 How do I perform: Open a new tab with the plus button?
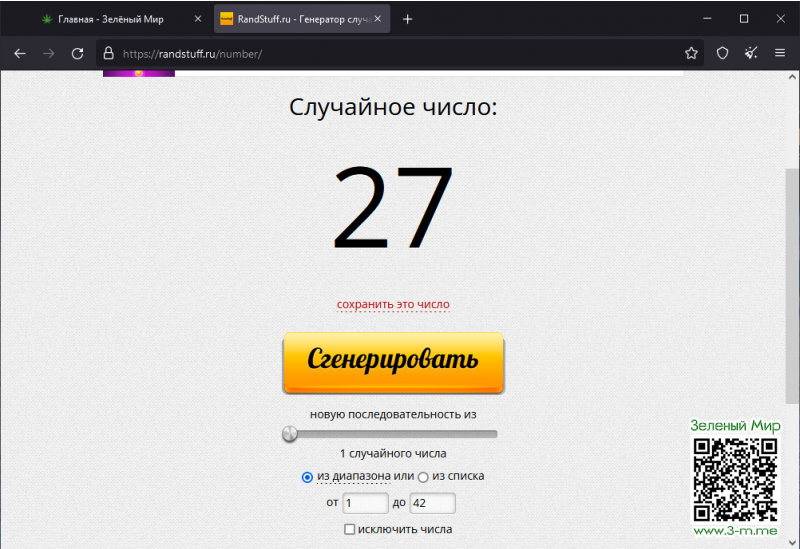[407, 19]
